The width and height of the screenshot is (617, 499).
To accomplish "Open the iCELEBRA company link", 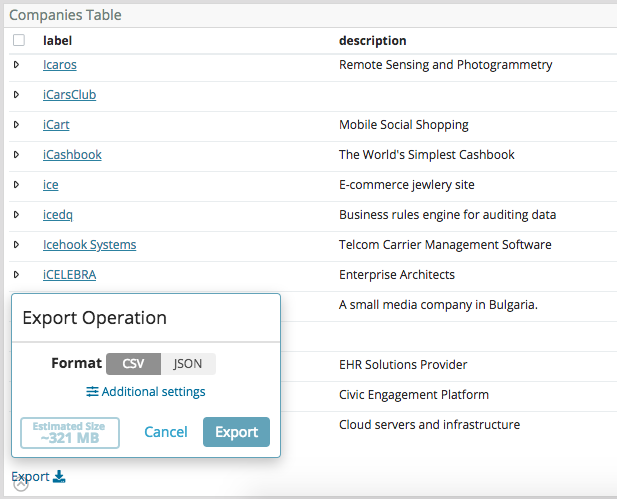I will (69, 275).
